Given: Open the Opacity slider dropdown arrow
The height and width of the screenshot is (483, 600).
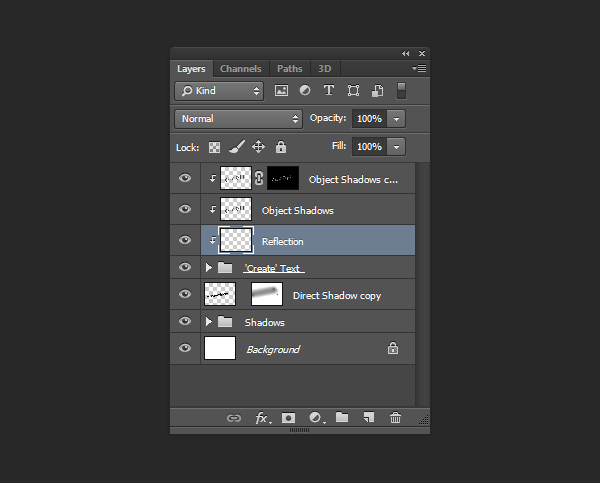Looking at the screenshot, I should pyautogui.click(x=396, y=119).
